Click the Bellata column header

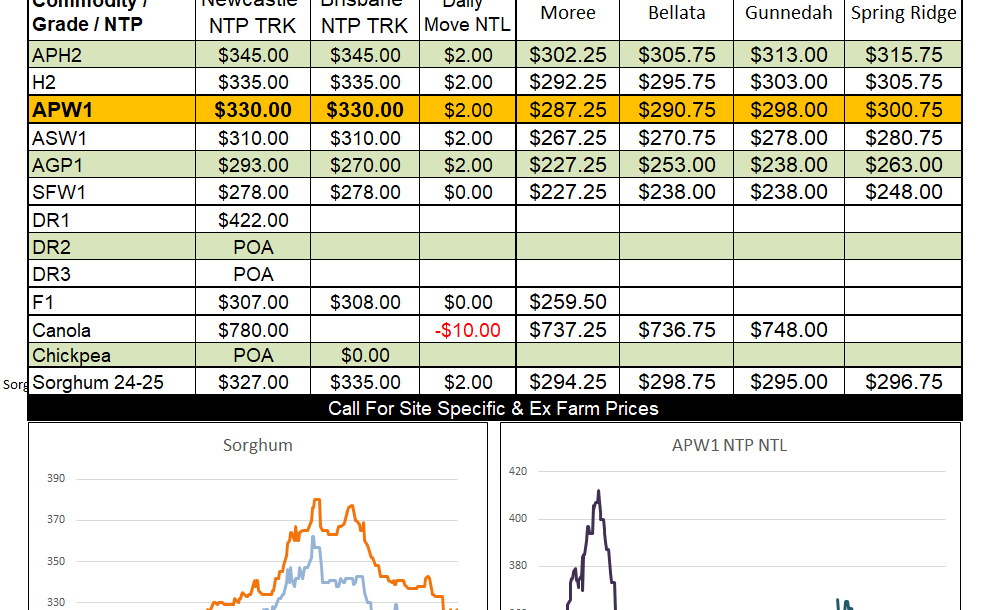tap(676, 14)
